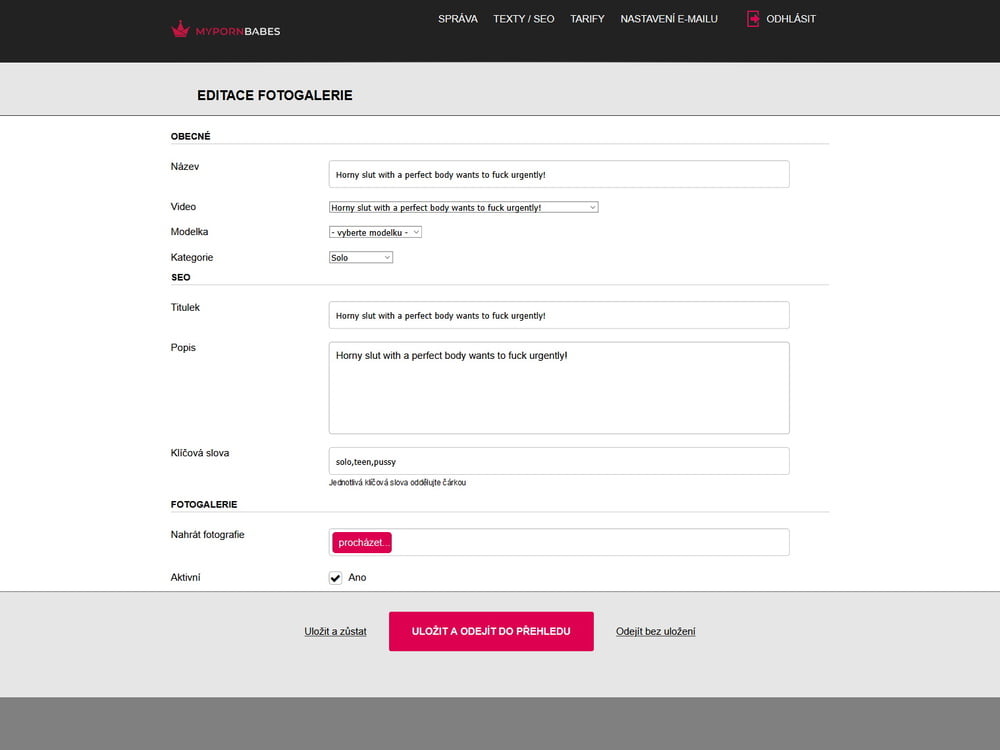Click the Popis description textarea

[x=558, y=387]
